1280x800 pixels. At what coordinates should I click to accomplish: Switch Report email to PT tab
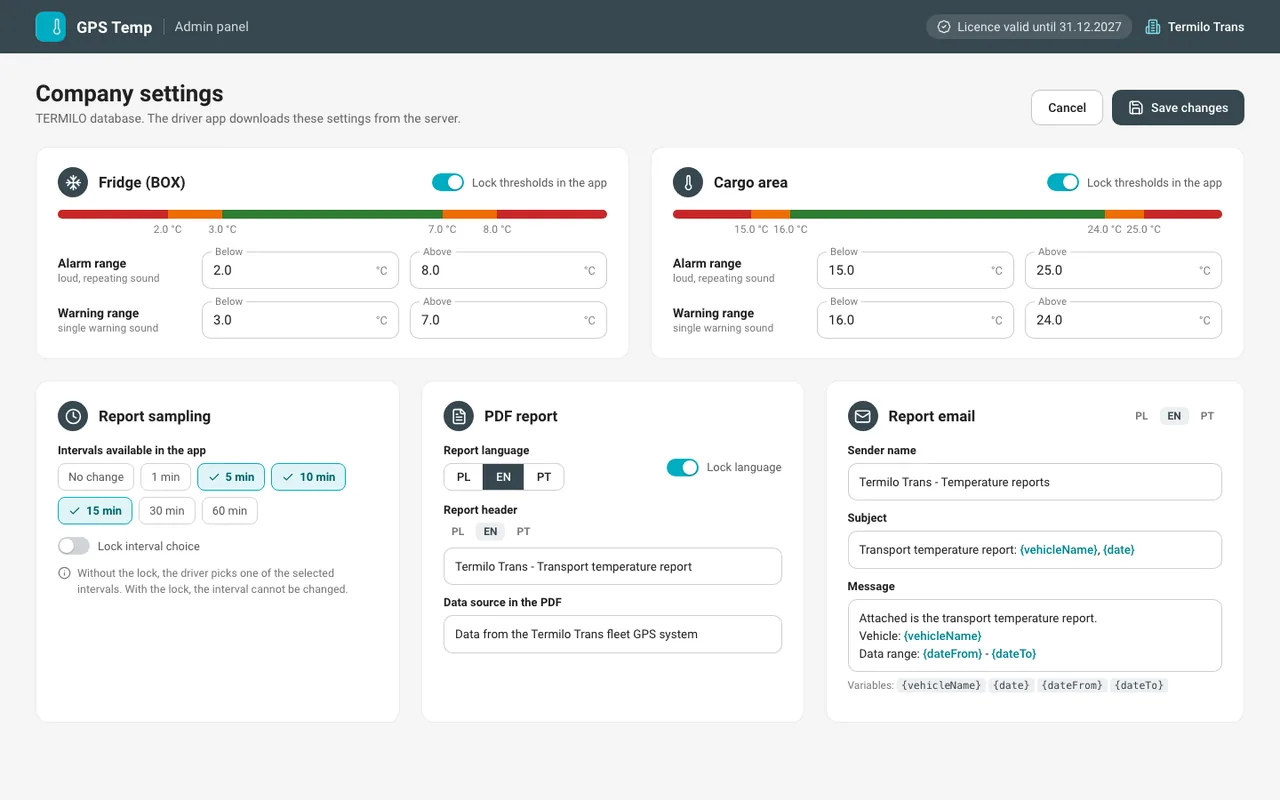tap(1207, 416)
